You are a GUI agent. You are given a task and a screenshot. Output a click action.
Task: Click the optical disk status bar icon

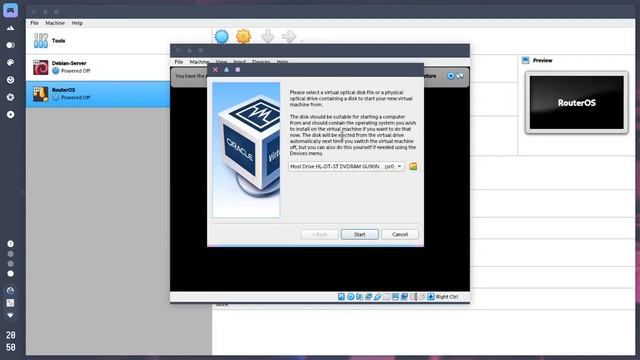[x=351, y=297]
